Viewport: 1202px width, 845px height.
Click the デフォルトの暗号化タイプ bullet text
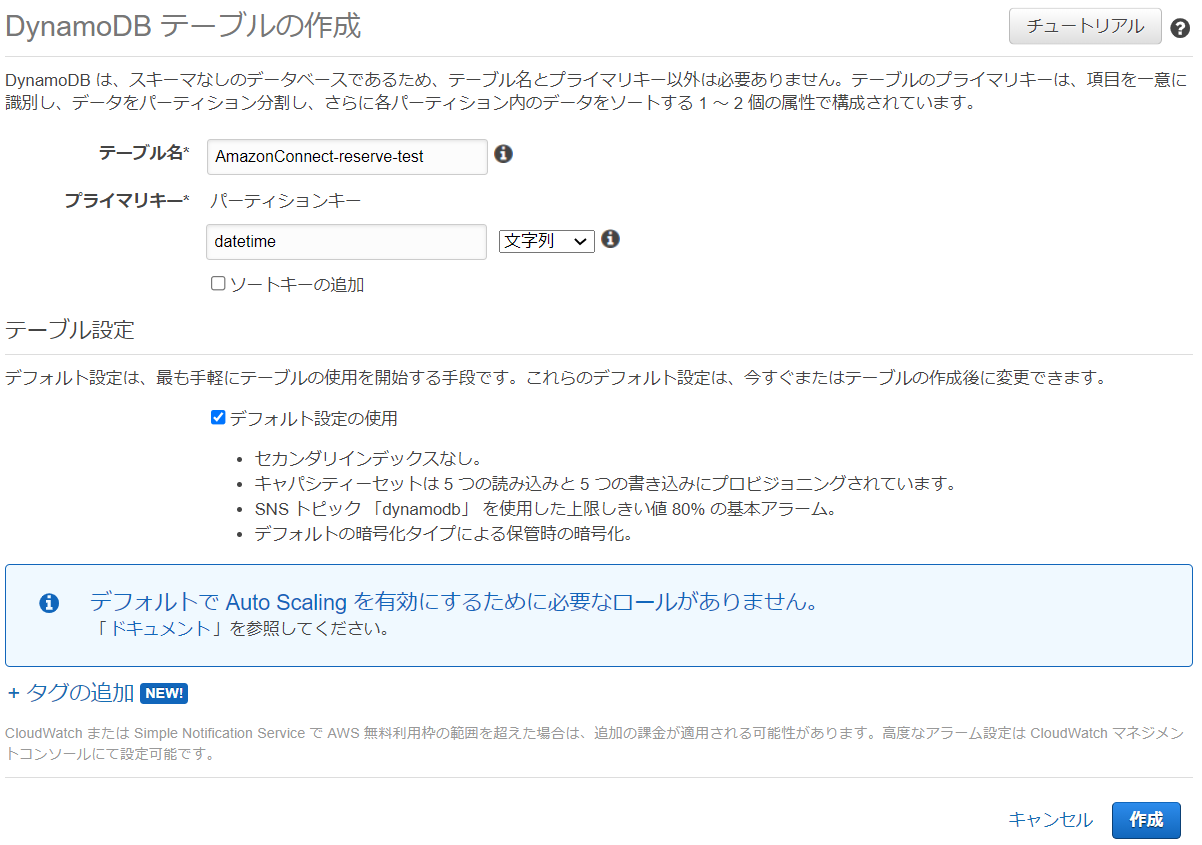pyautogui.click(x=444, y=534)
